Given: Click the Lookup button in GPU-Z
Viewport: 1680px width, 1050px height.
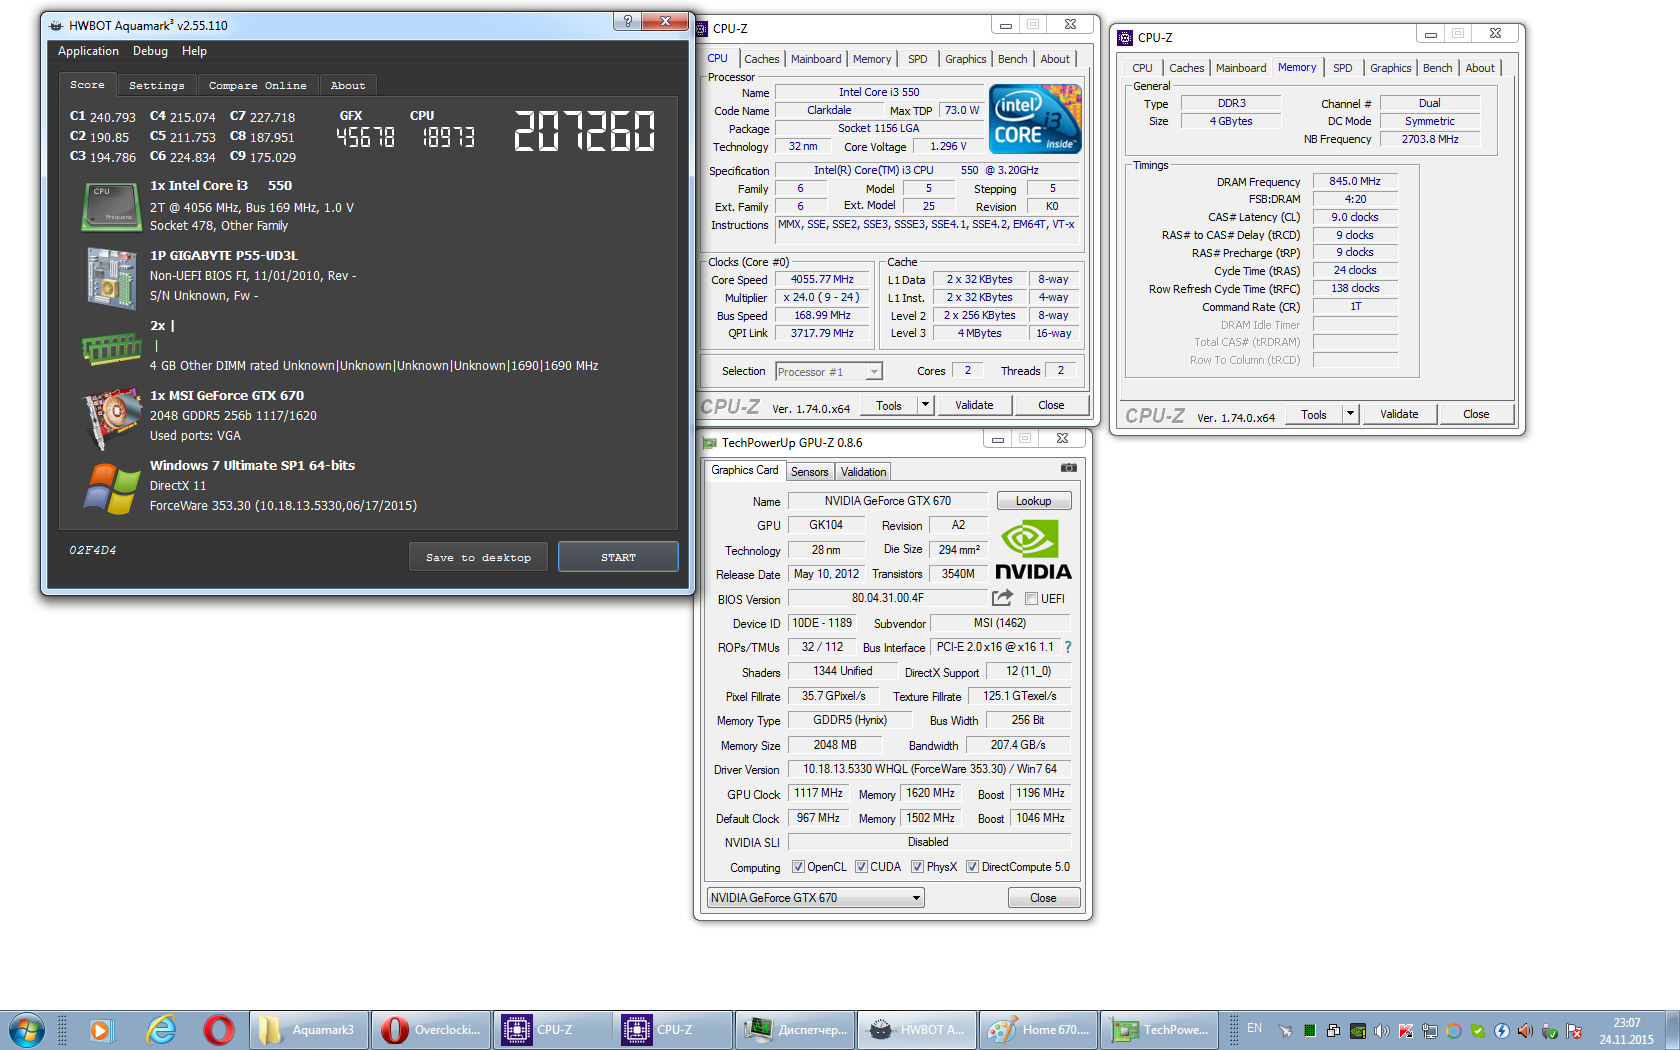Looking at the screenshot, I should 1033,501.
